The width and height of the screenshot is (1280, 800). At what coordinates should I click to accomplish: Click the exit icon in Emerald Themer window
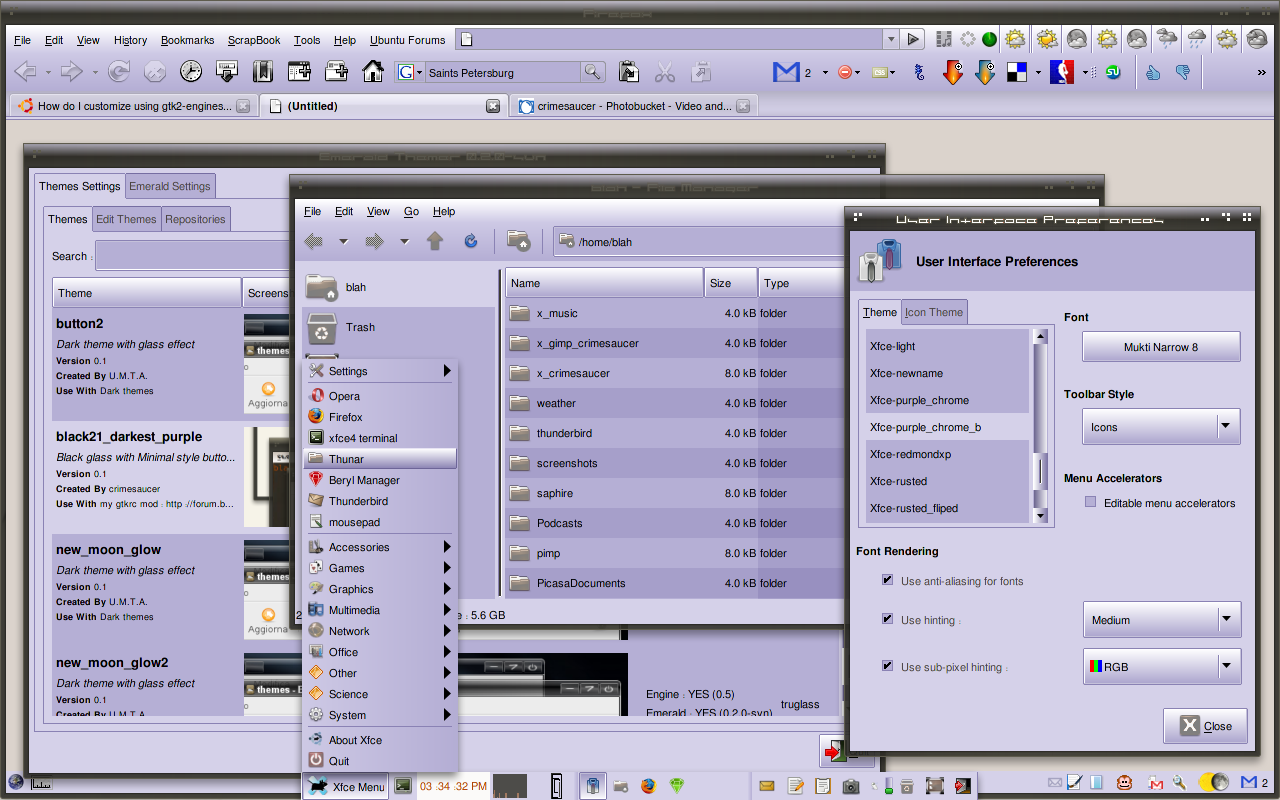[x=834, y=750]
